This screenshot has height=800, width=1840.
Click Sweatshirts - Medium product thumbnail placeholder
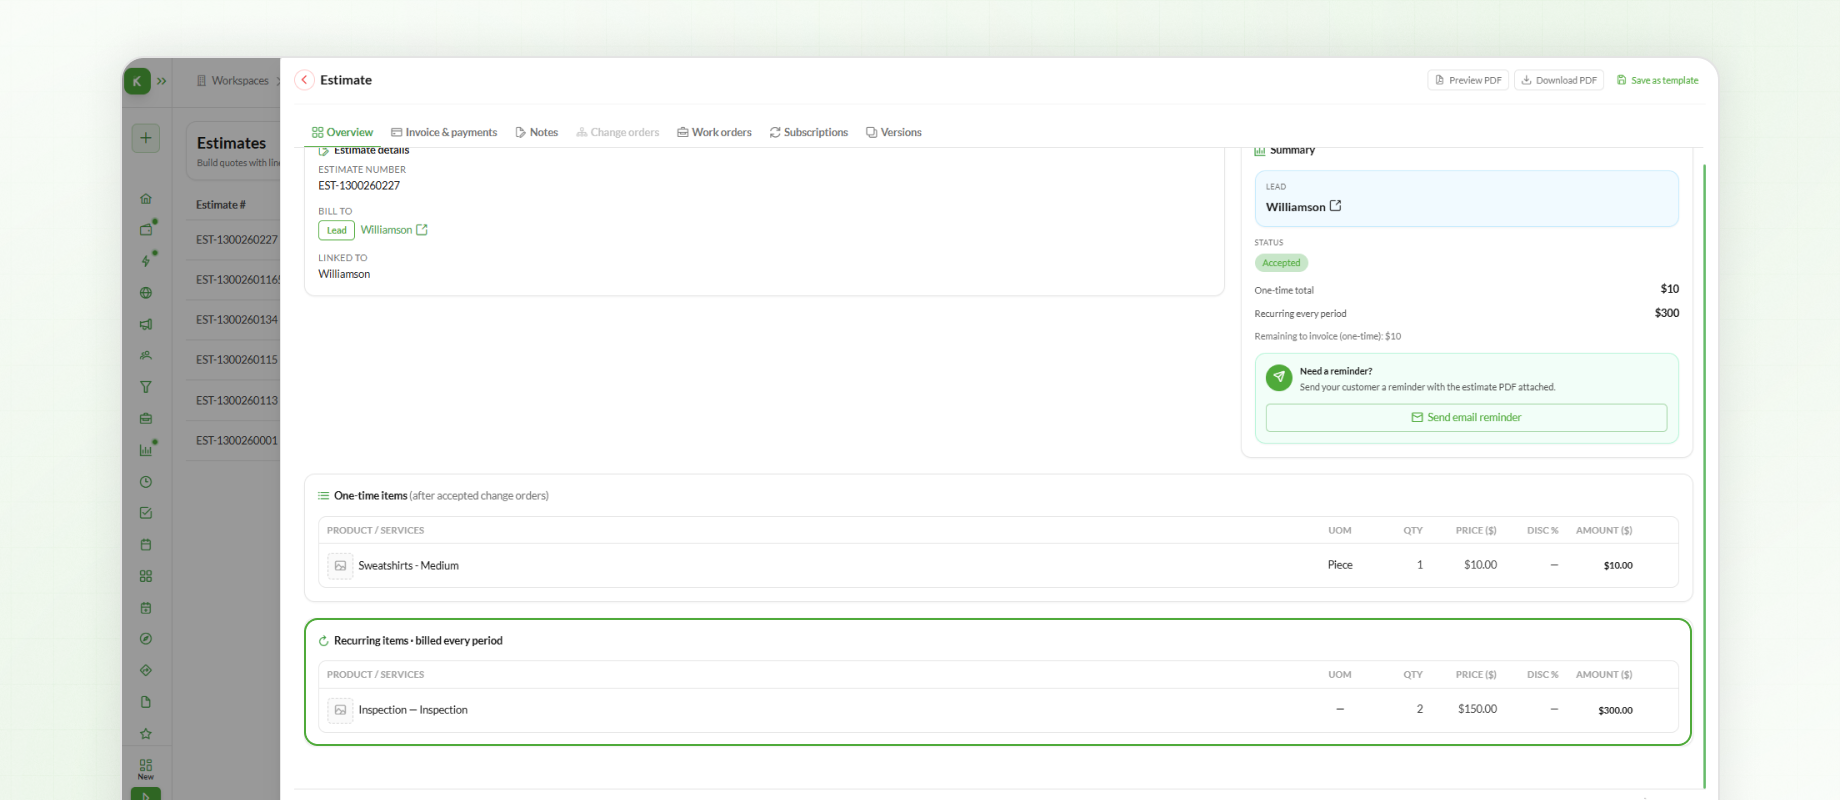coord(340,566)
